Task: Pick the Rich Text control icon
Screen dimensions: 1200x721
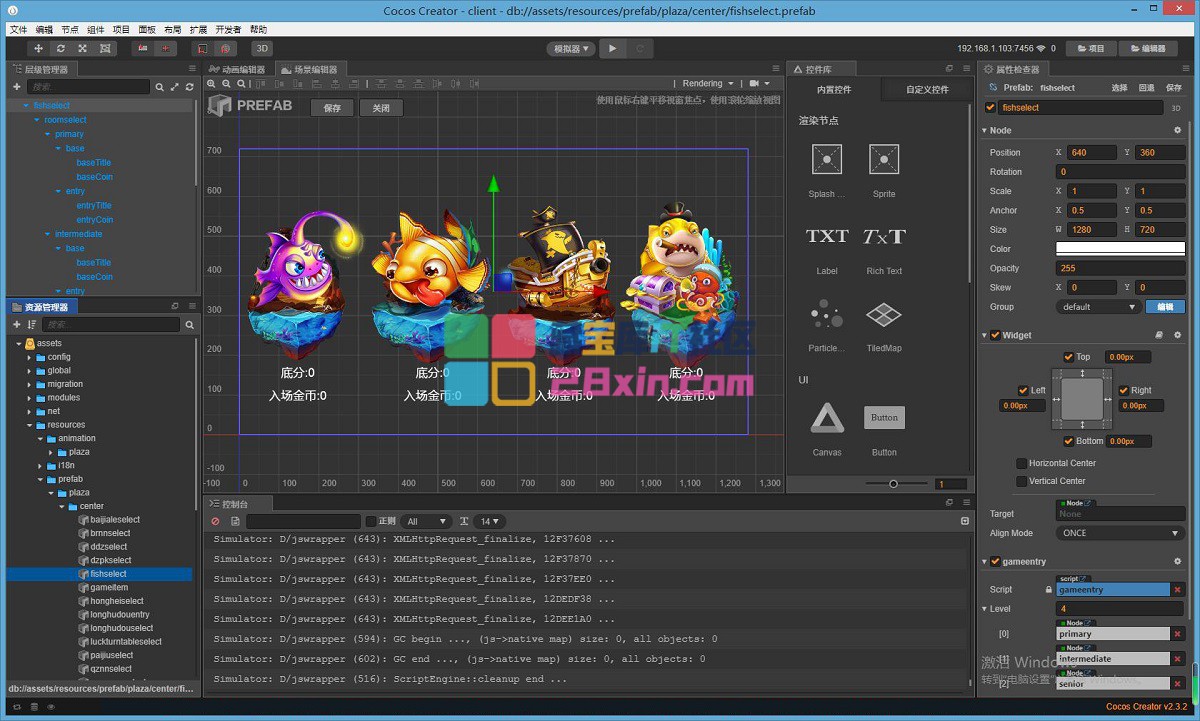Action: point(884,237)
